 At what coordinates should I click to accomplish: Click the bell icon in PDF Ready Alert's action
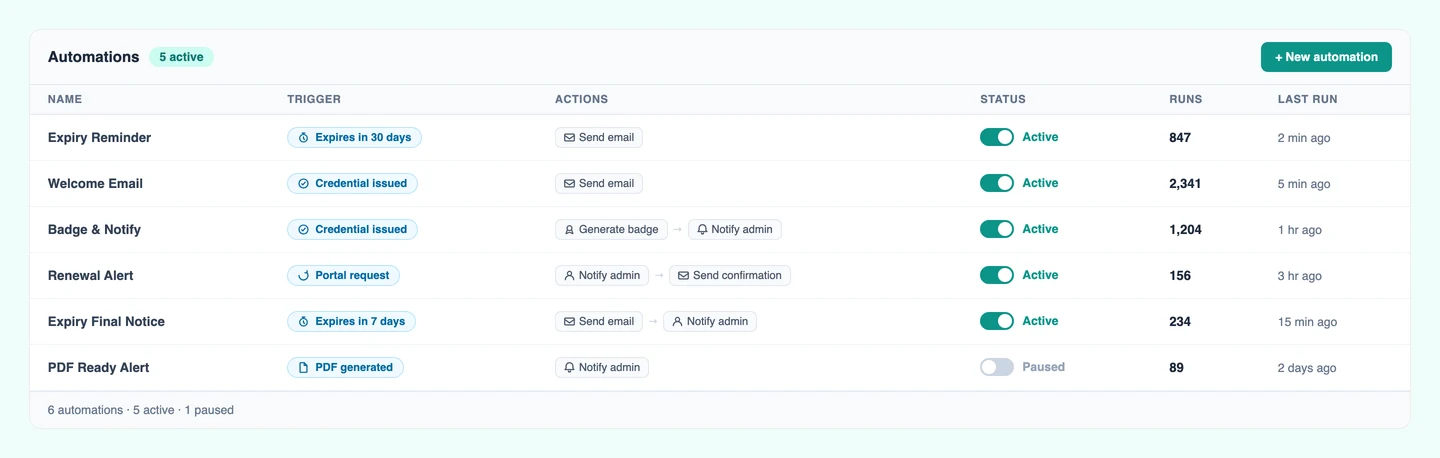(x=569, y=368)
